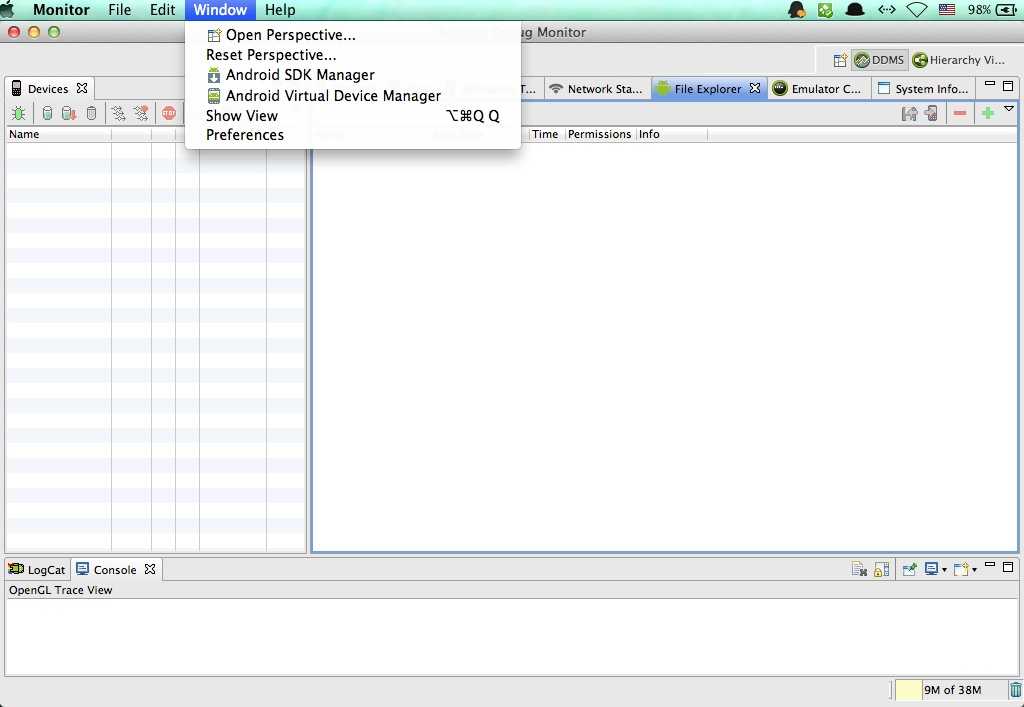Click Update Heap icon in Devices toolbar
The image size is (1024, 707).
point(47,114)
